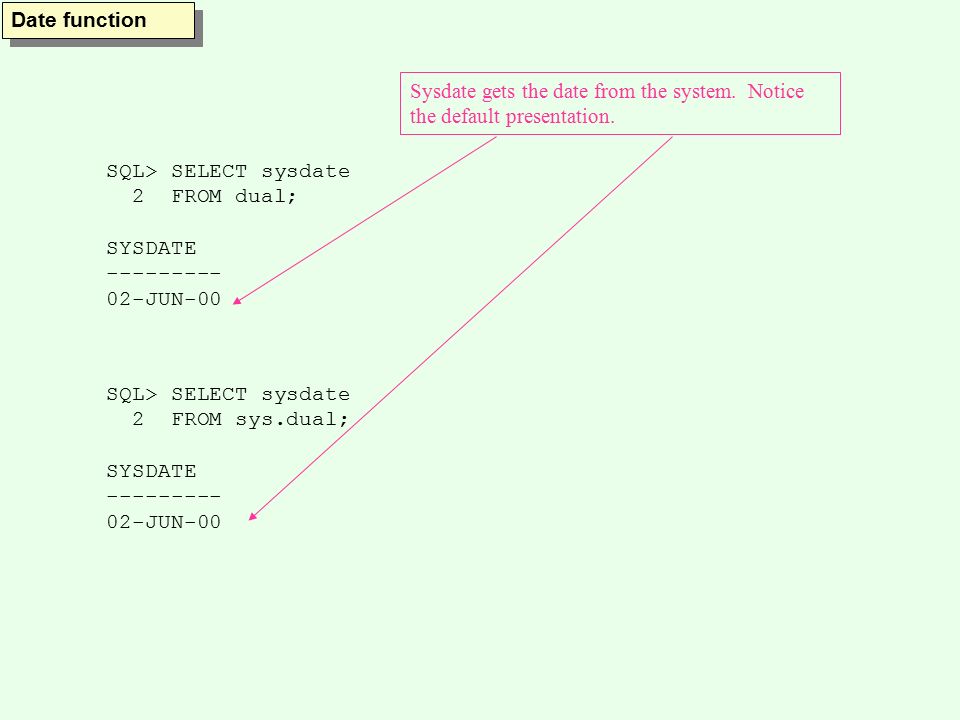Click the first SYSDATE column heading
The width and height of the screenshot is (960, 720).
pyautogui.click(x=151, y=248)
